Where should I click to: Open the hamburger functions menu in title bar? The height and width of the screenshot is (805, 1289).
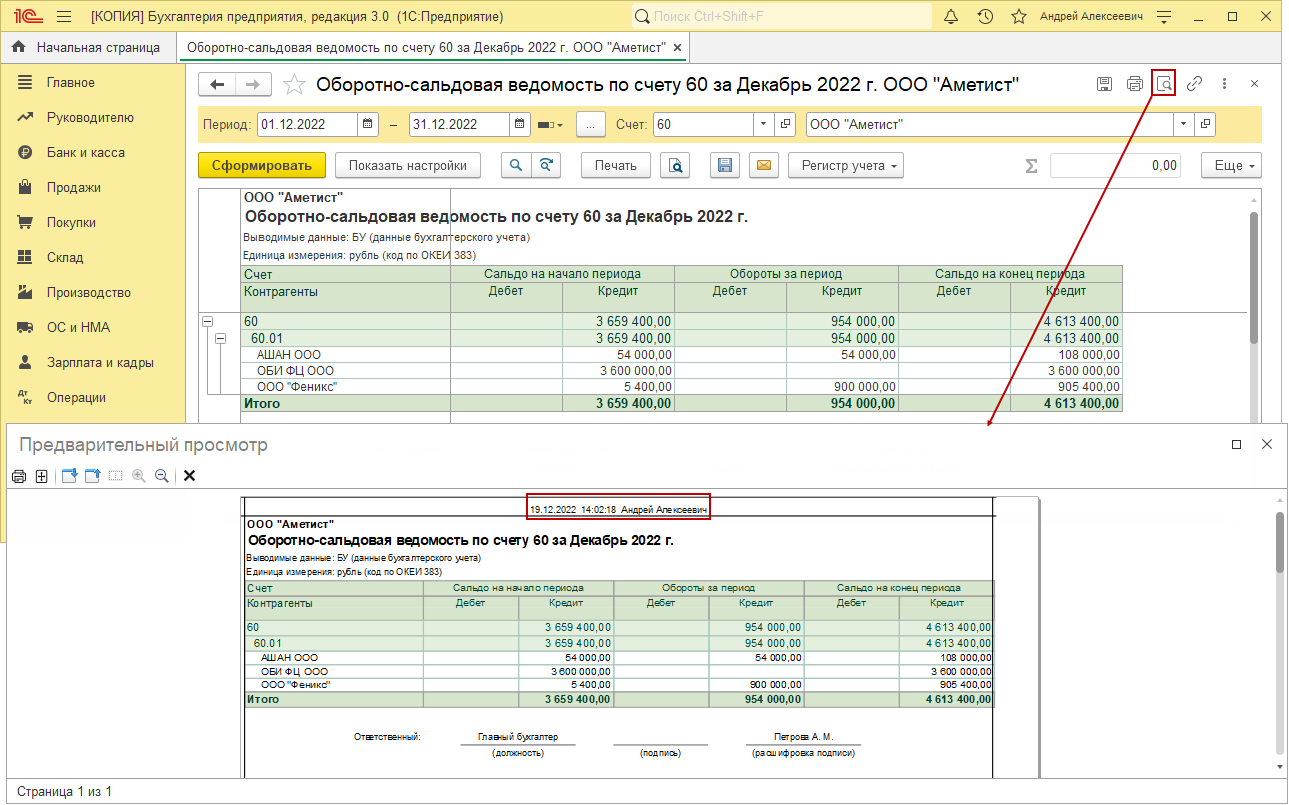[64, 17]
